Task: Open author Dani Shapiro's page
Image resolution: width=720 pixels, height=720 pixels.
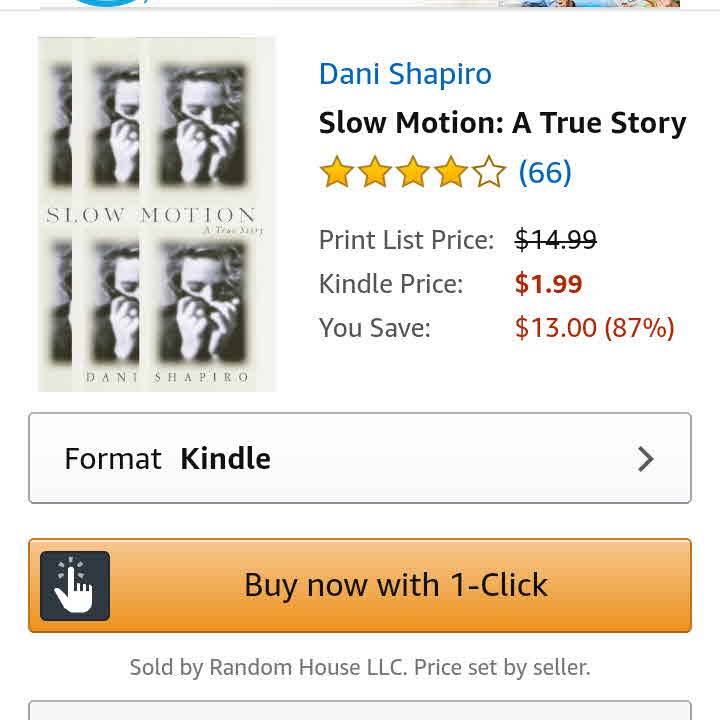Action: [405, 74]
